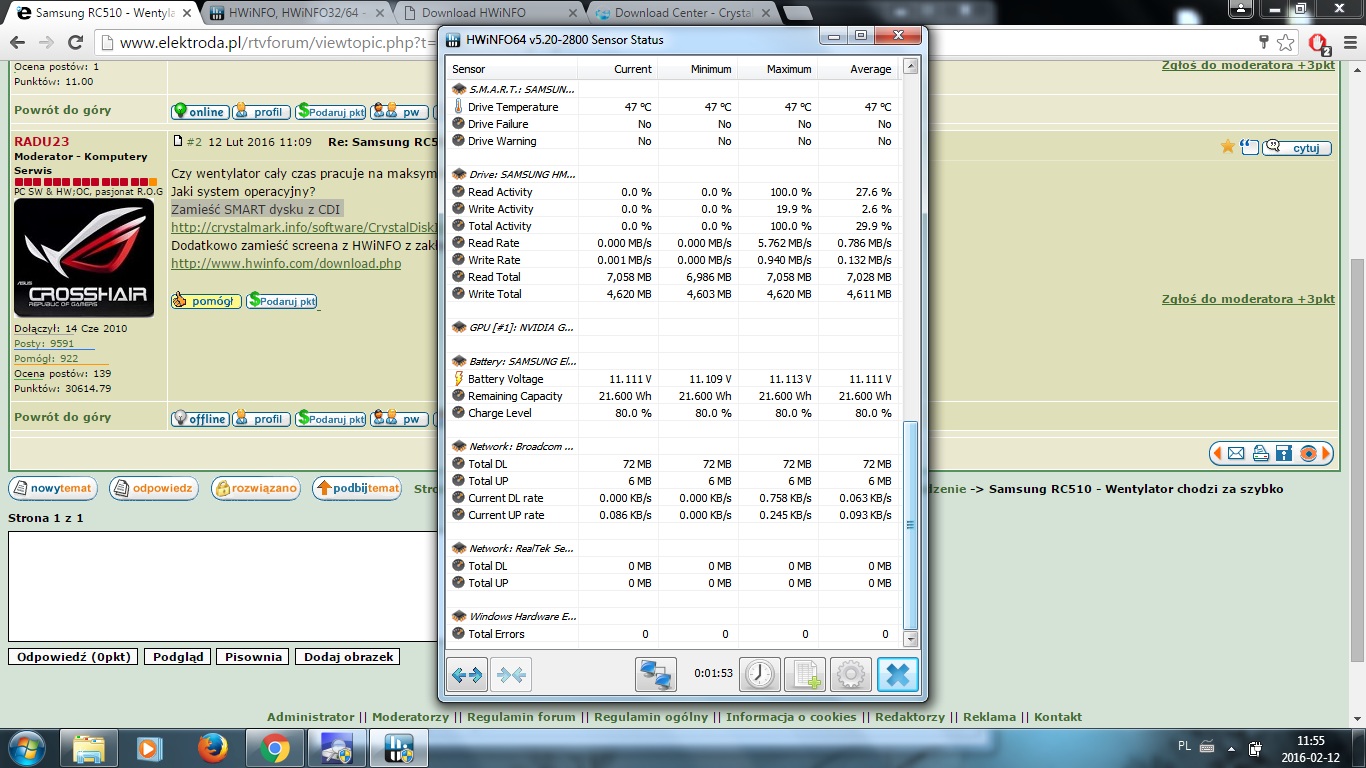1366x768 pixels.
Task: Reload the elektroda page
Action: (x=75, y=43)
